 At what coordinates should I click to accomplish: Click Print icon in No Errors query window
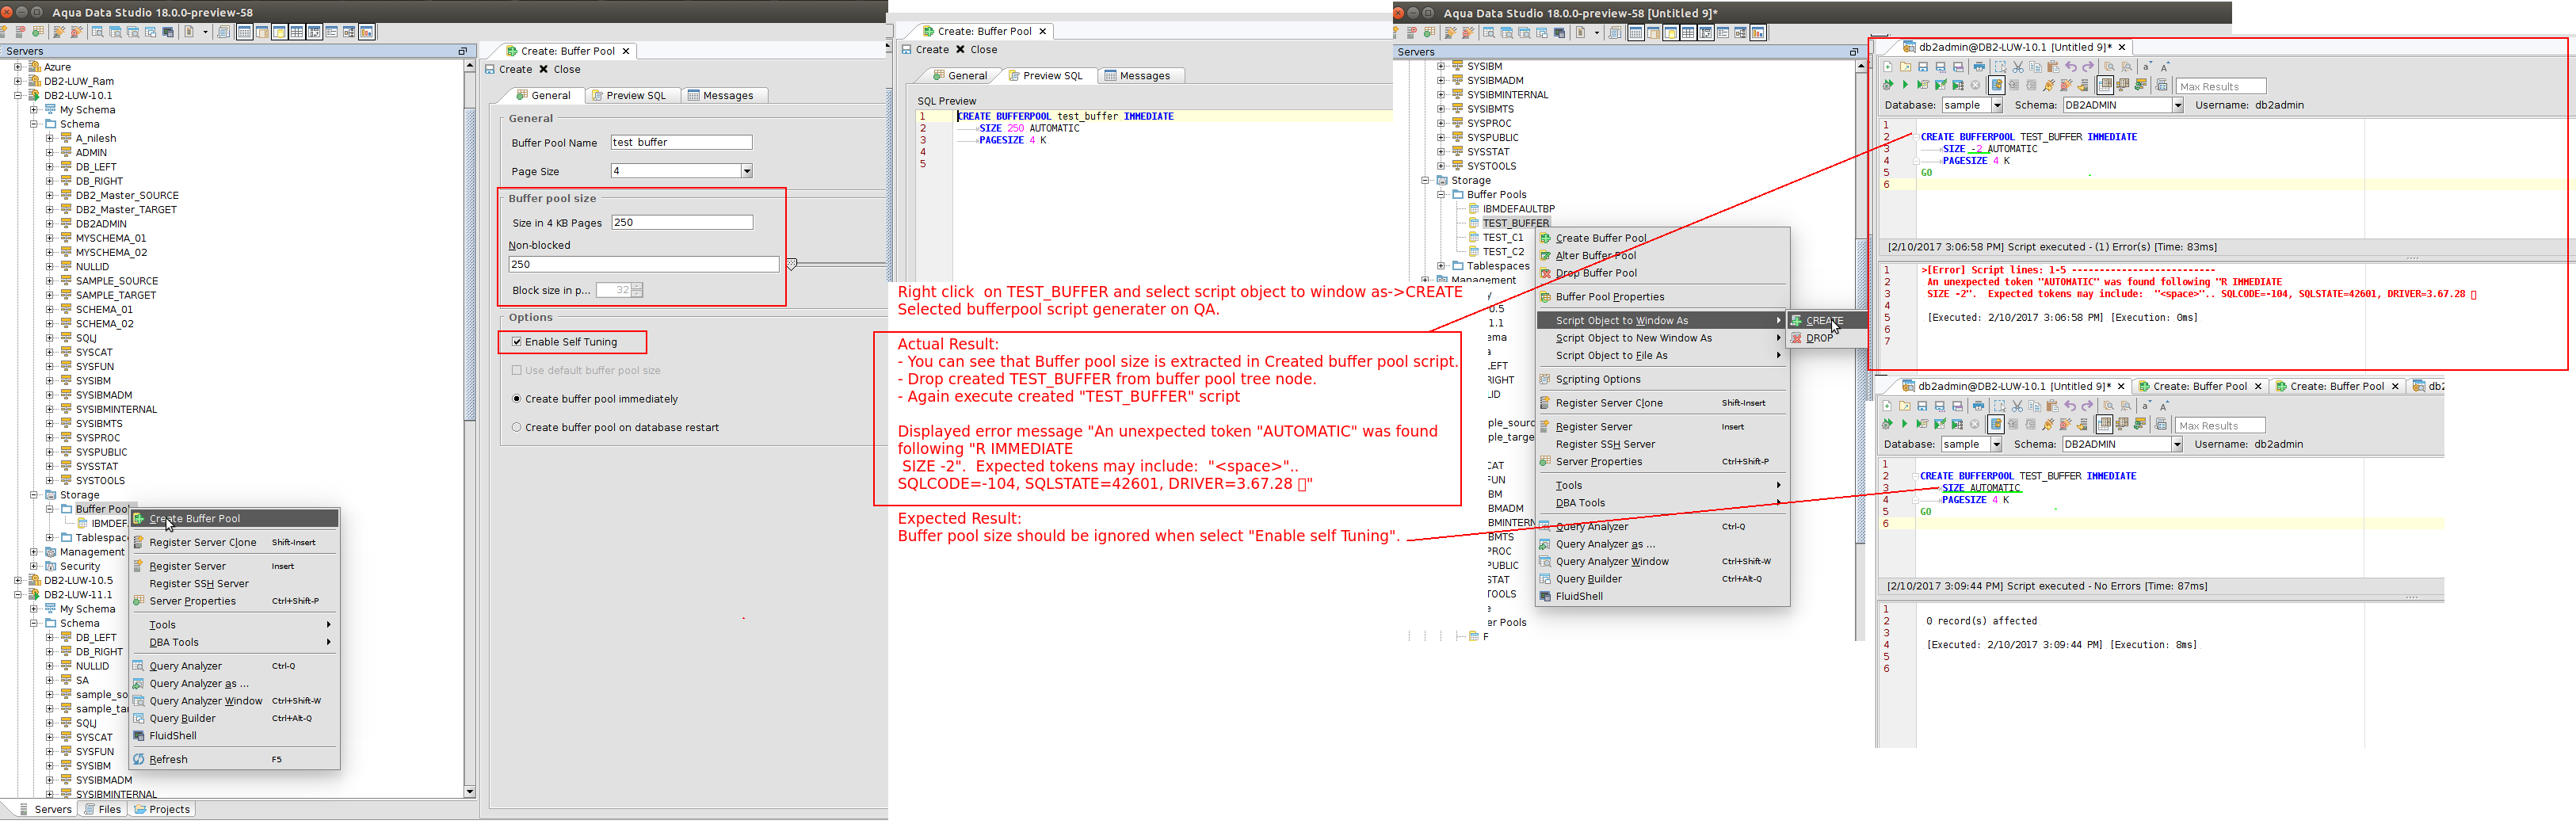1979,406
